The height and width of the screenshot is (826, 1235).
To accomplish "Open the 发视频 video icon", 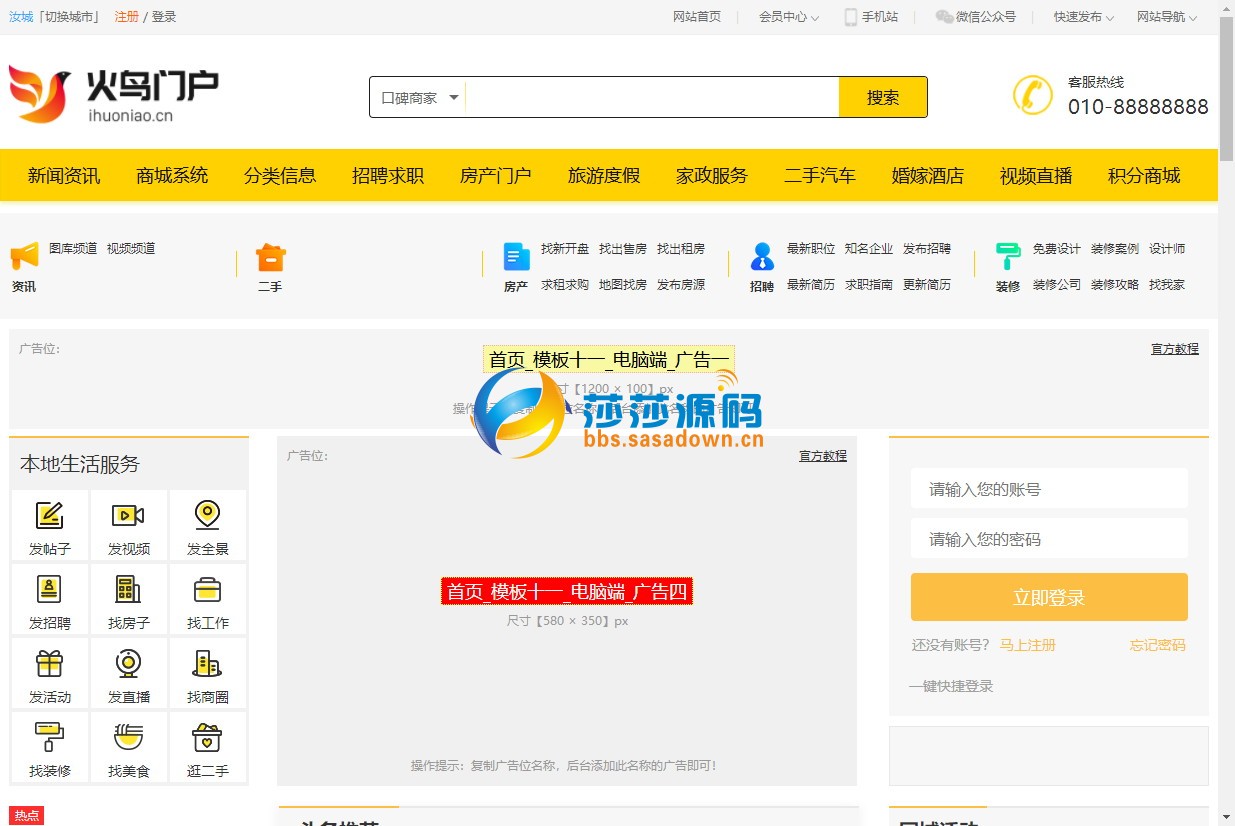I will coord(128,515).
